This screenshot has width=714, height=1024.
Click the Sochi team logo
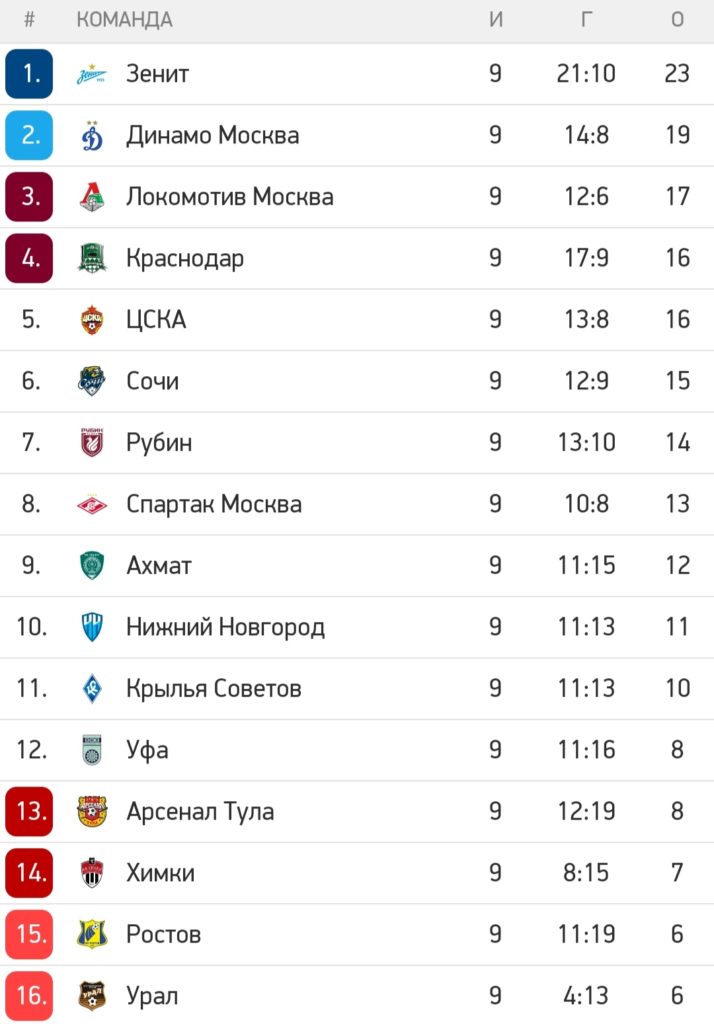(91, 381)
